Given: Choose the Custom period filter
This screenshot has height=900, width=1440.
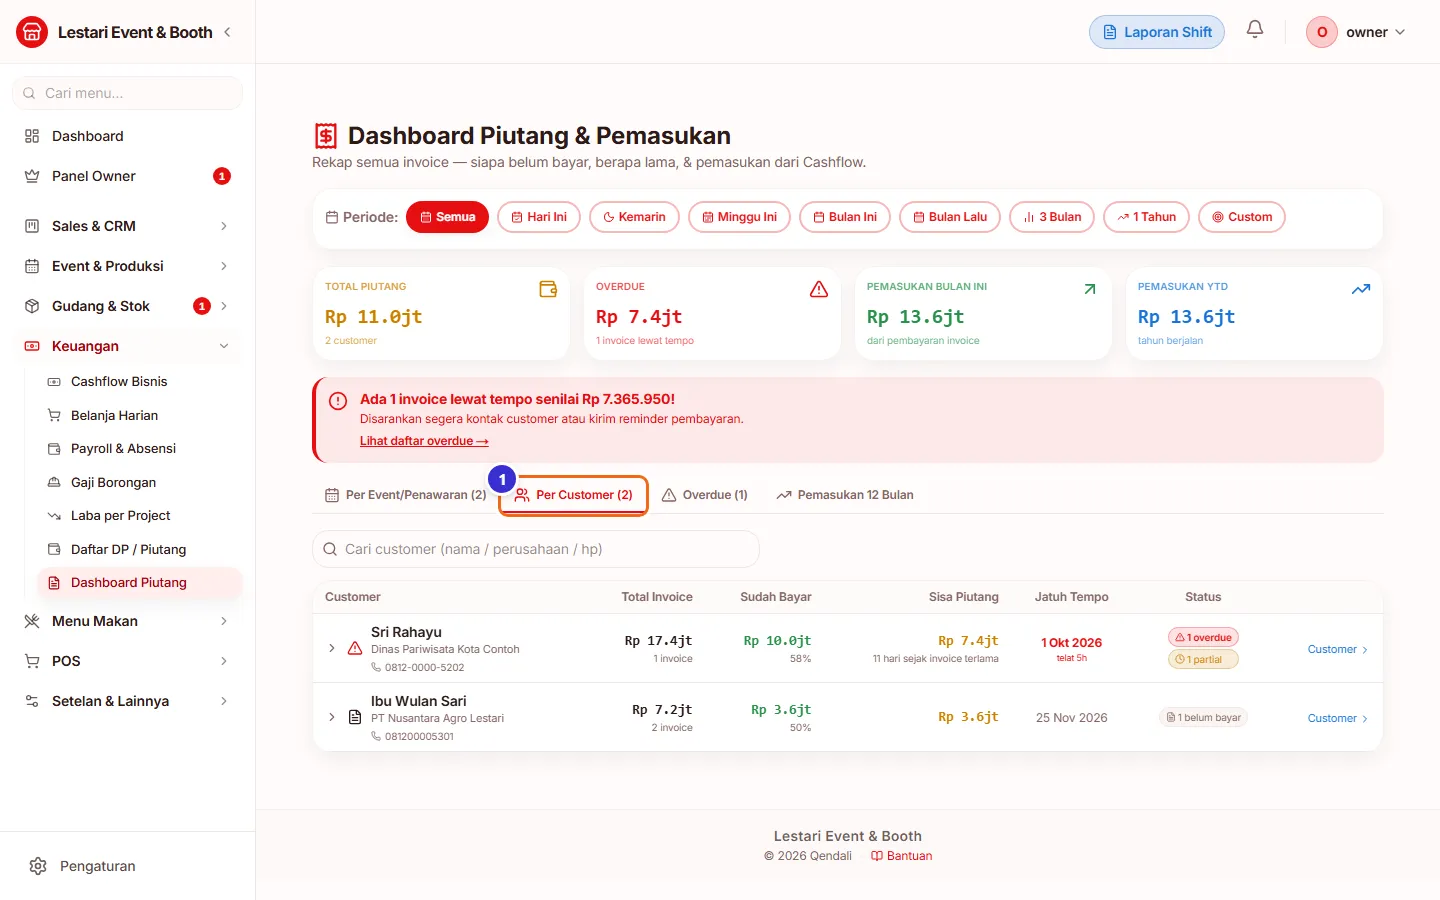Looking at the screenshot, I should click(1242, 217).
